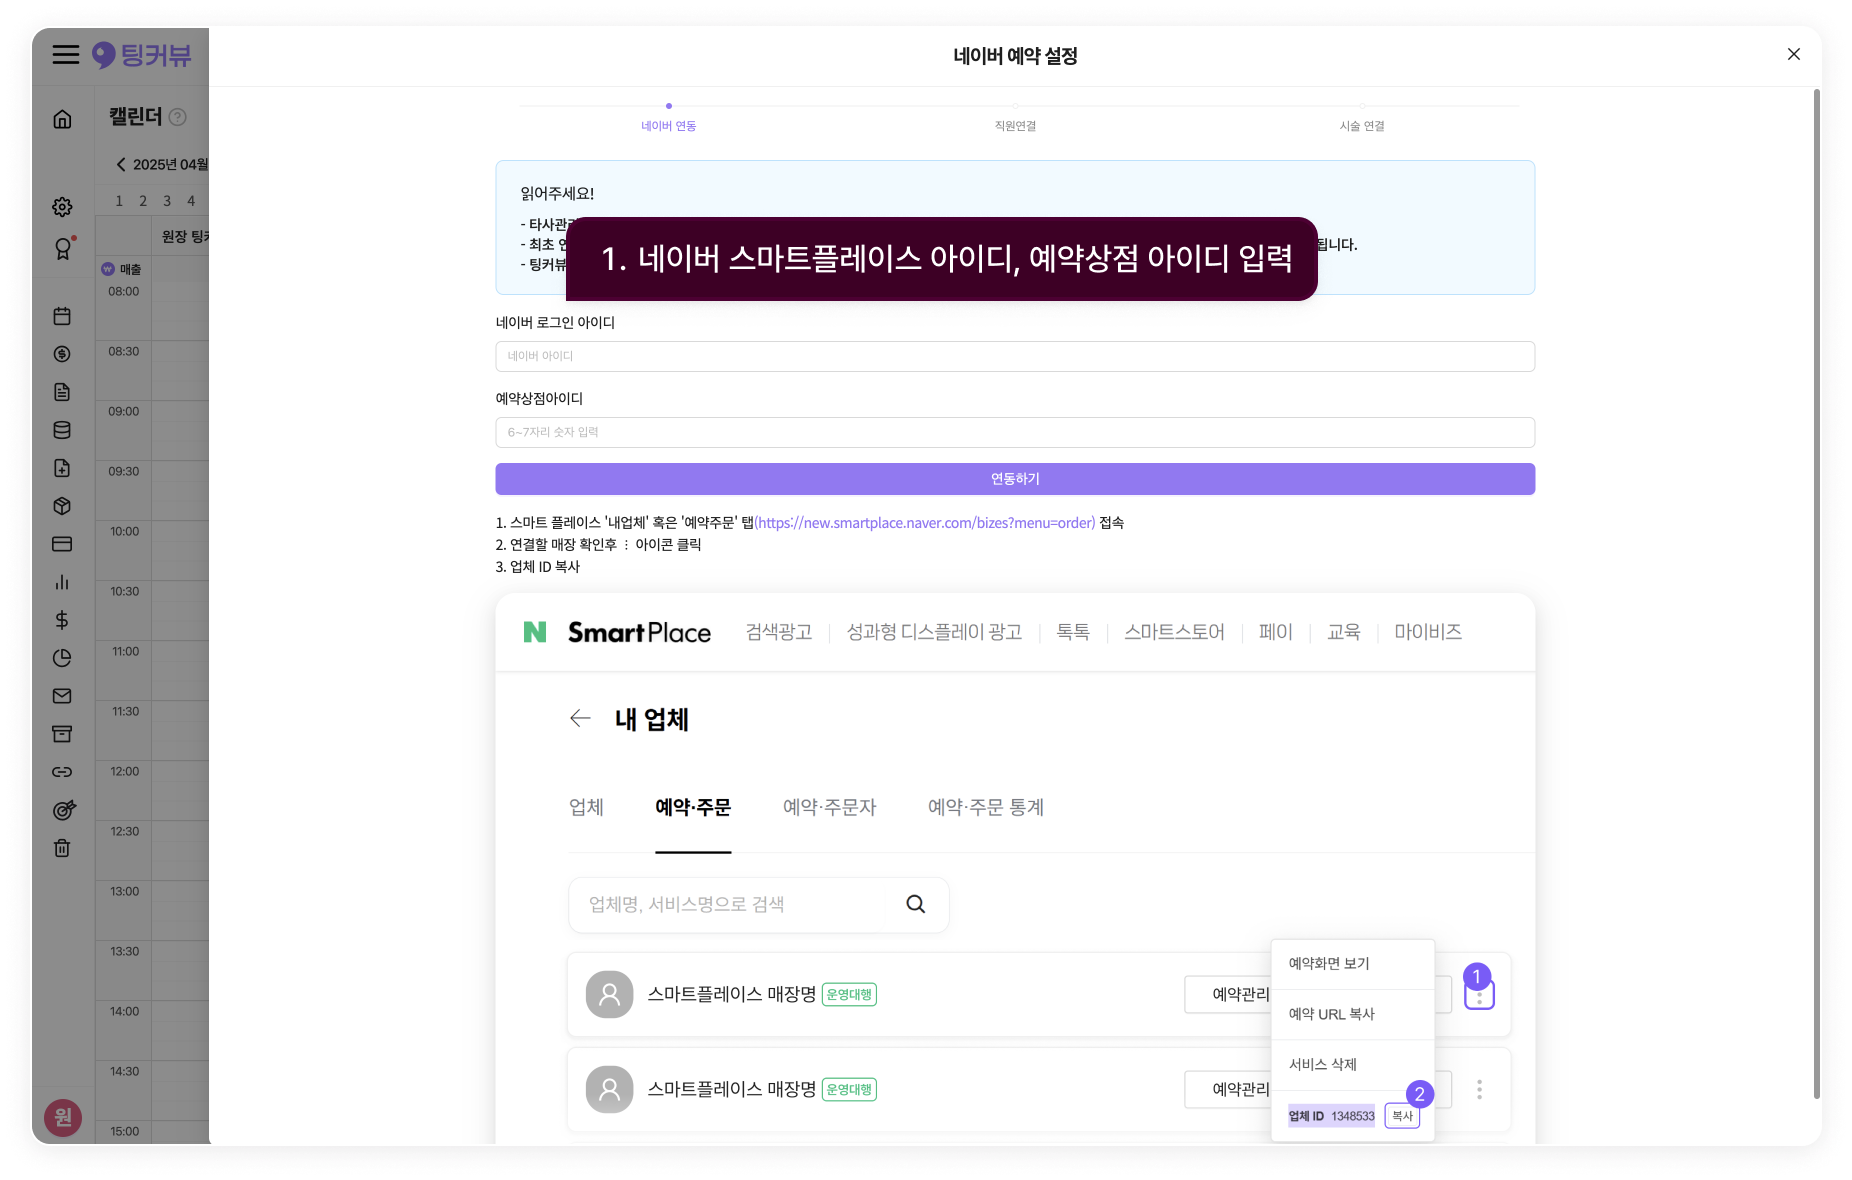This screenshot has width=1852, height=1180.
Task: Open the package box icon in sidebar
Action: tap(62, 506)
